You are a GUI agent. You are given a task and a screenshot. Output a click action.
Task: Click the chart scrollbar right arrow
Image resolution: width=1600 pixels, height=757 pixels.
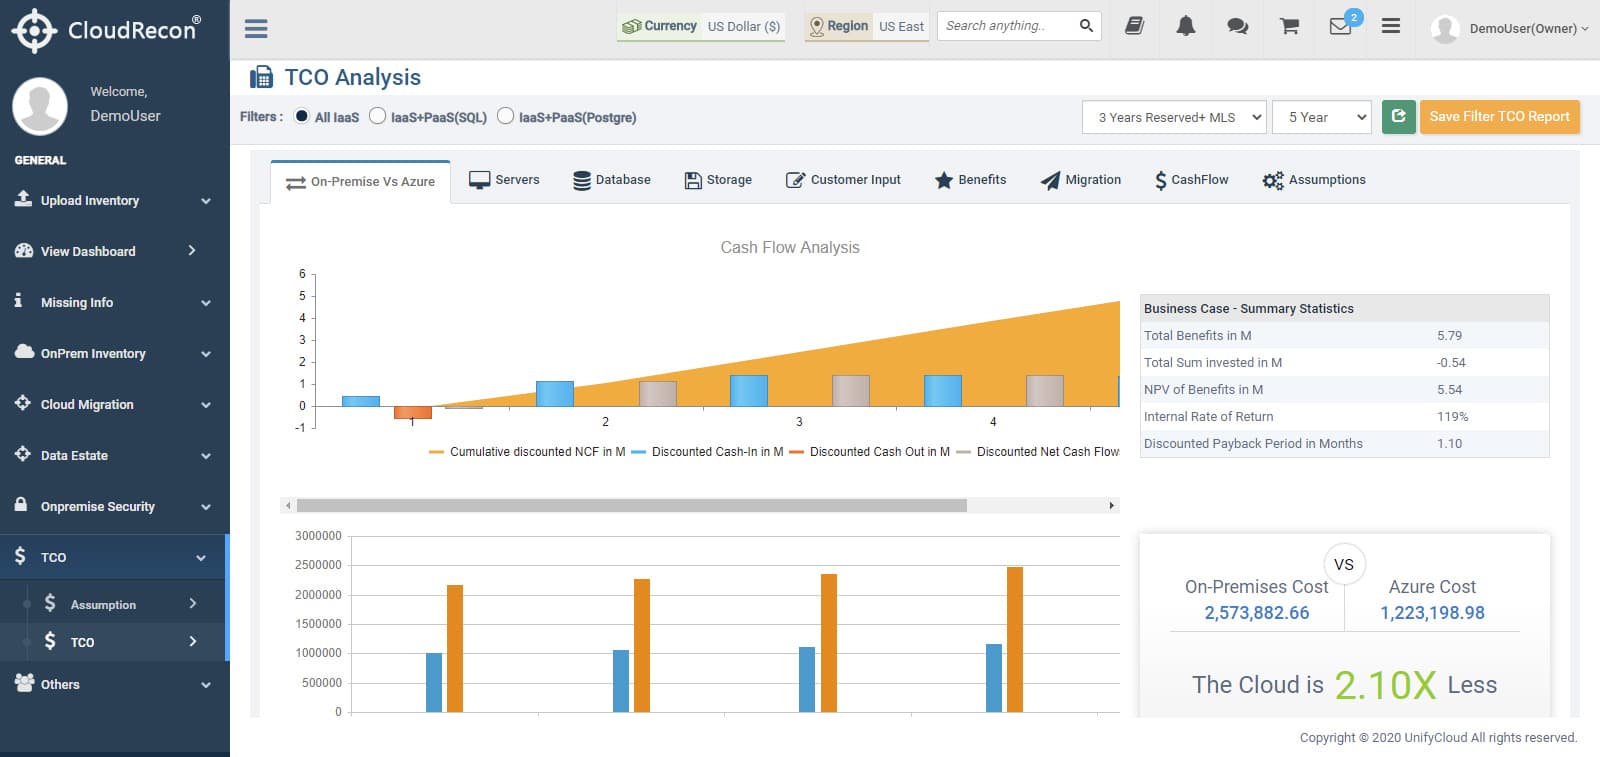click(x=1112, y=506)
